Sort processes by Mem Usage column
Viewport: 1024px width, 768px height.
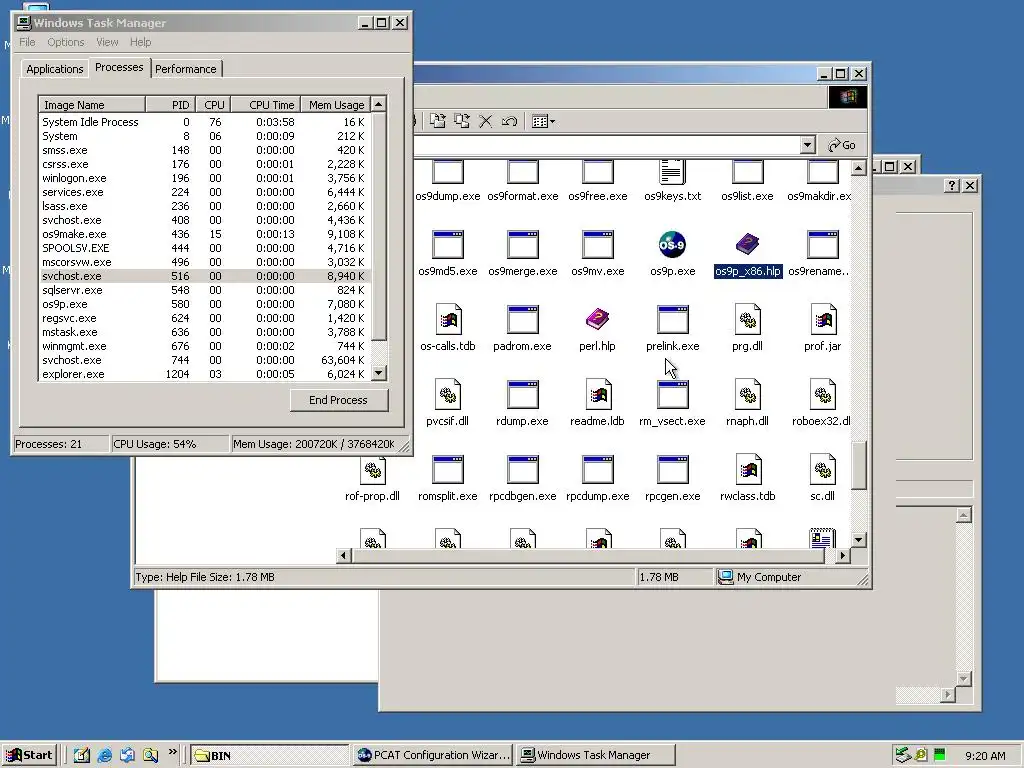336,104
